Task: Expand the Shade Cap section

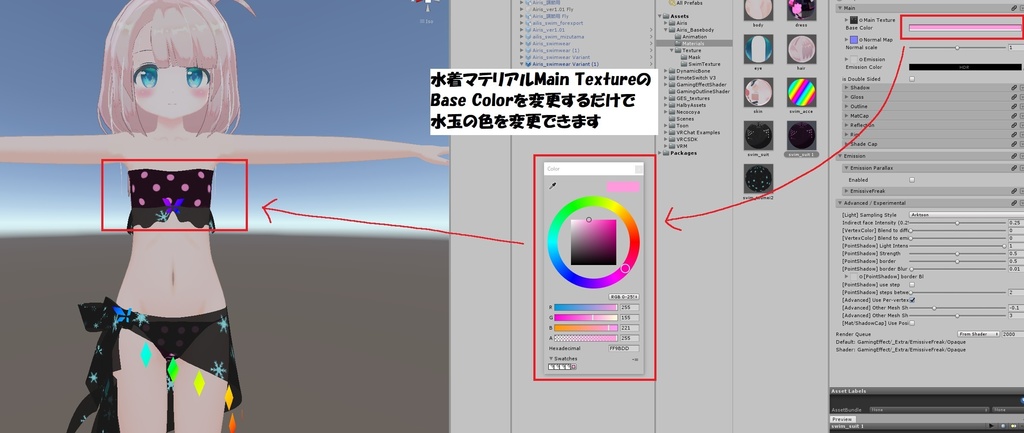Action: click(846, 144)
